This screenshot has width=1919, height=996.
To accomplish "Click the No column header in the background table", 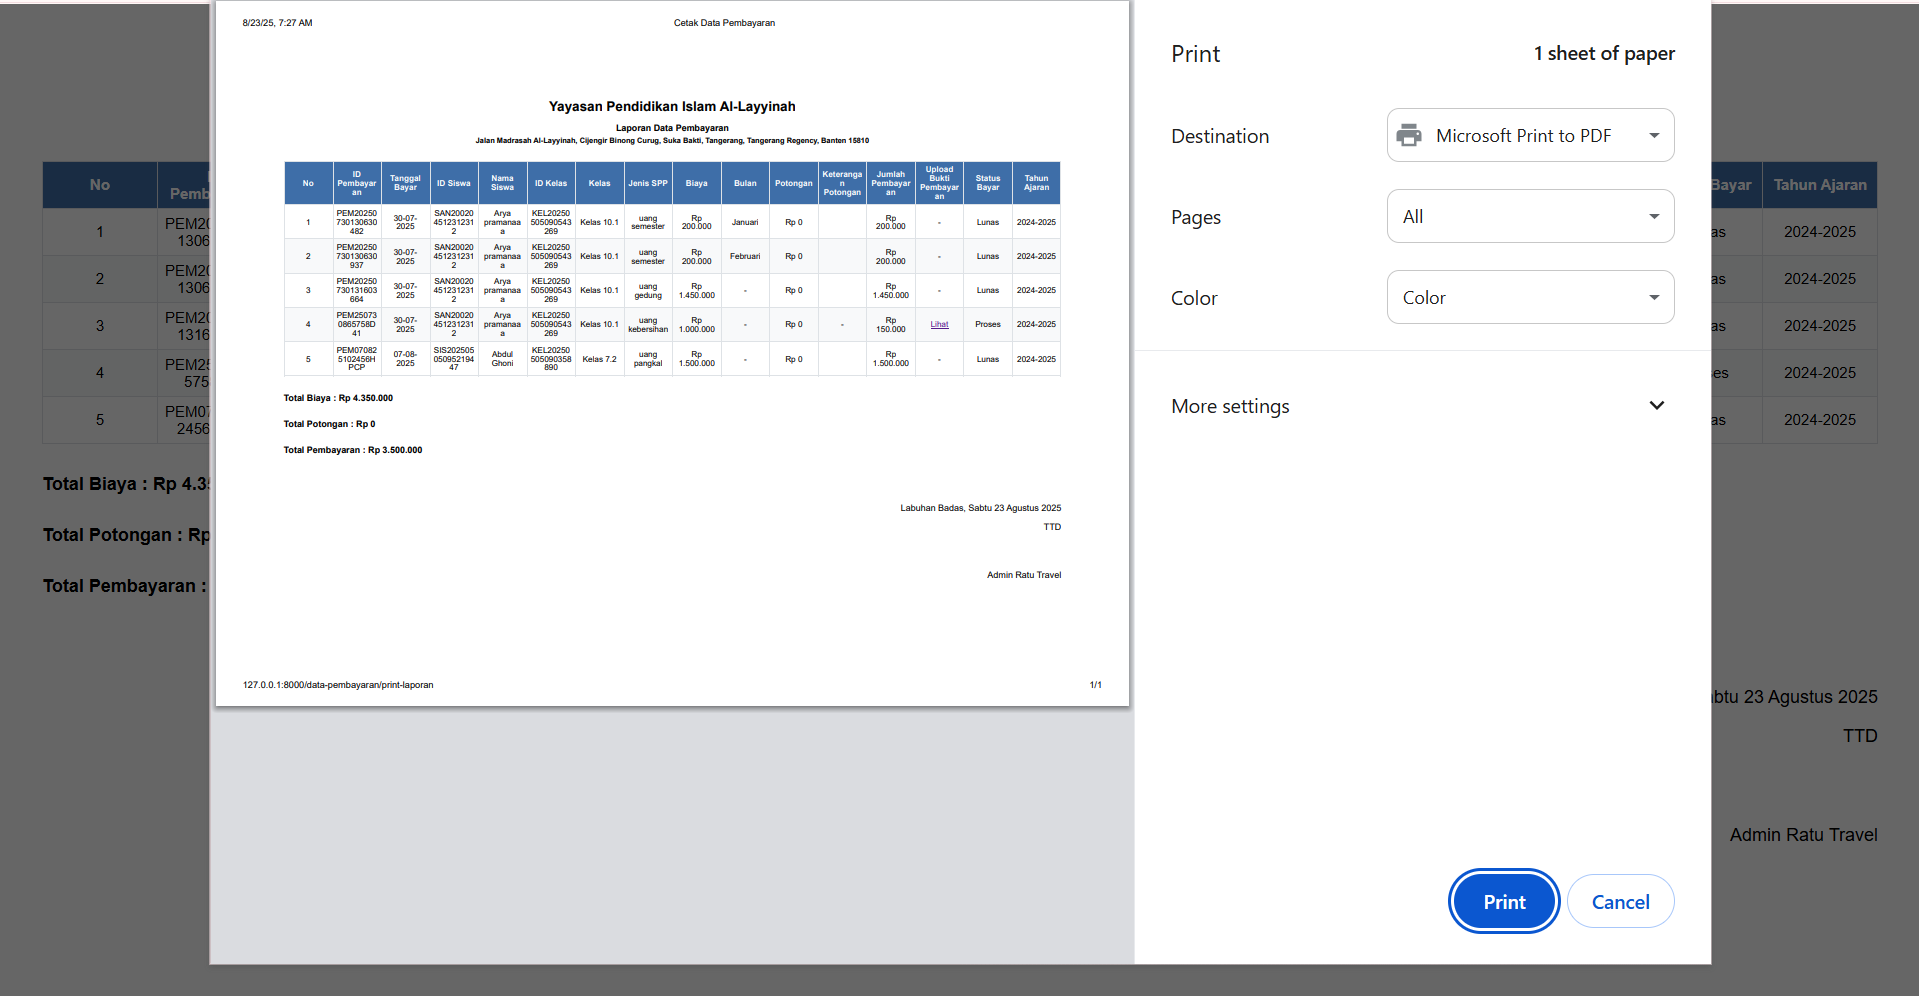I will click(x=100, y=185).
